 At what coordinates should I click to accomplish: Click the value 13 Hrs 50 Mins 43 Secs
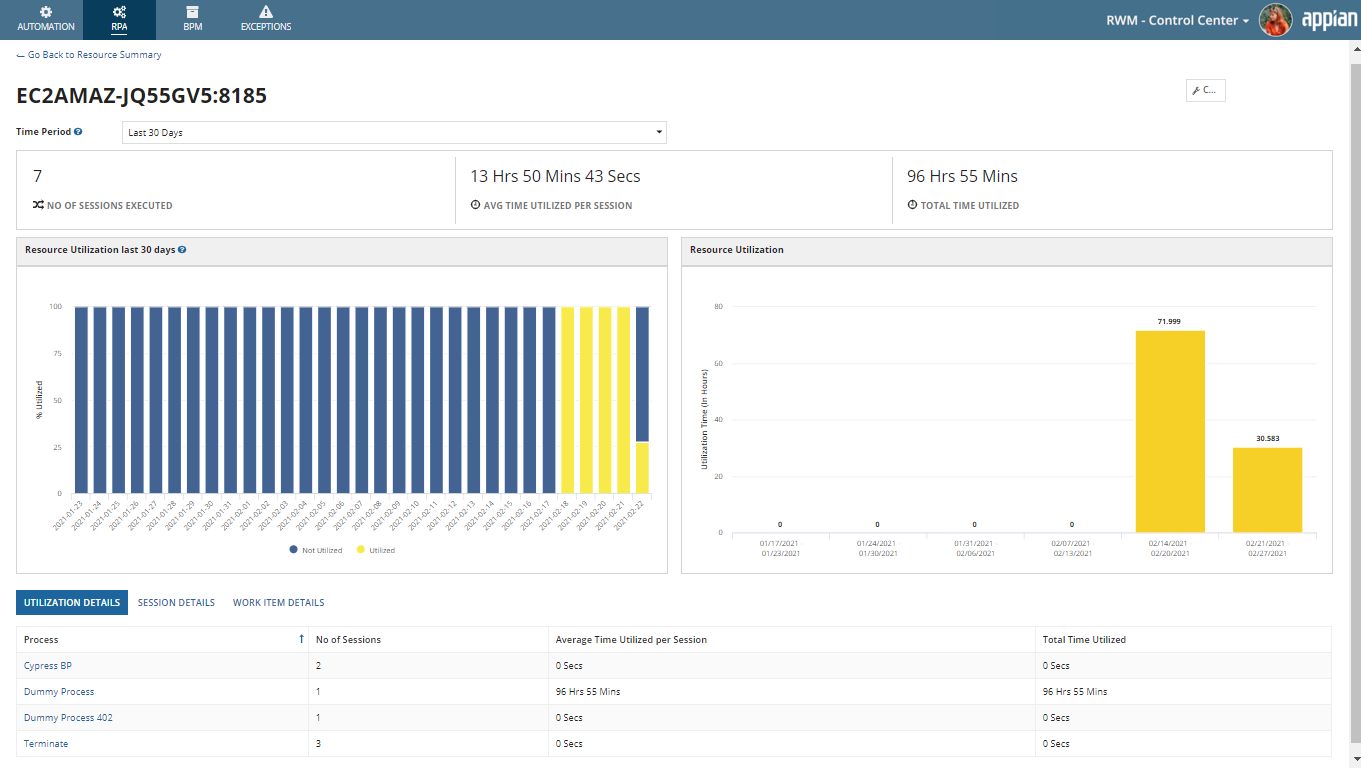[555, 176]
